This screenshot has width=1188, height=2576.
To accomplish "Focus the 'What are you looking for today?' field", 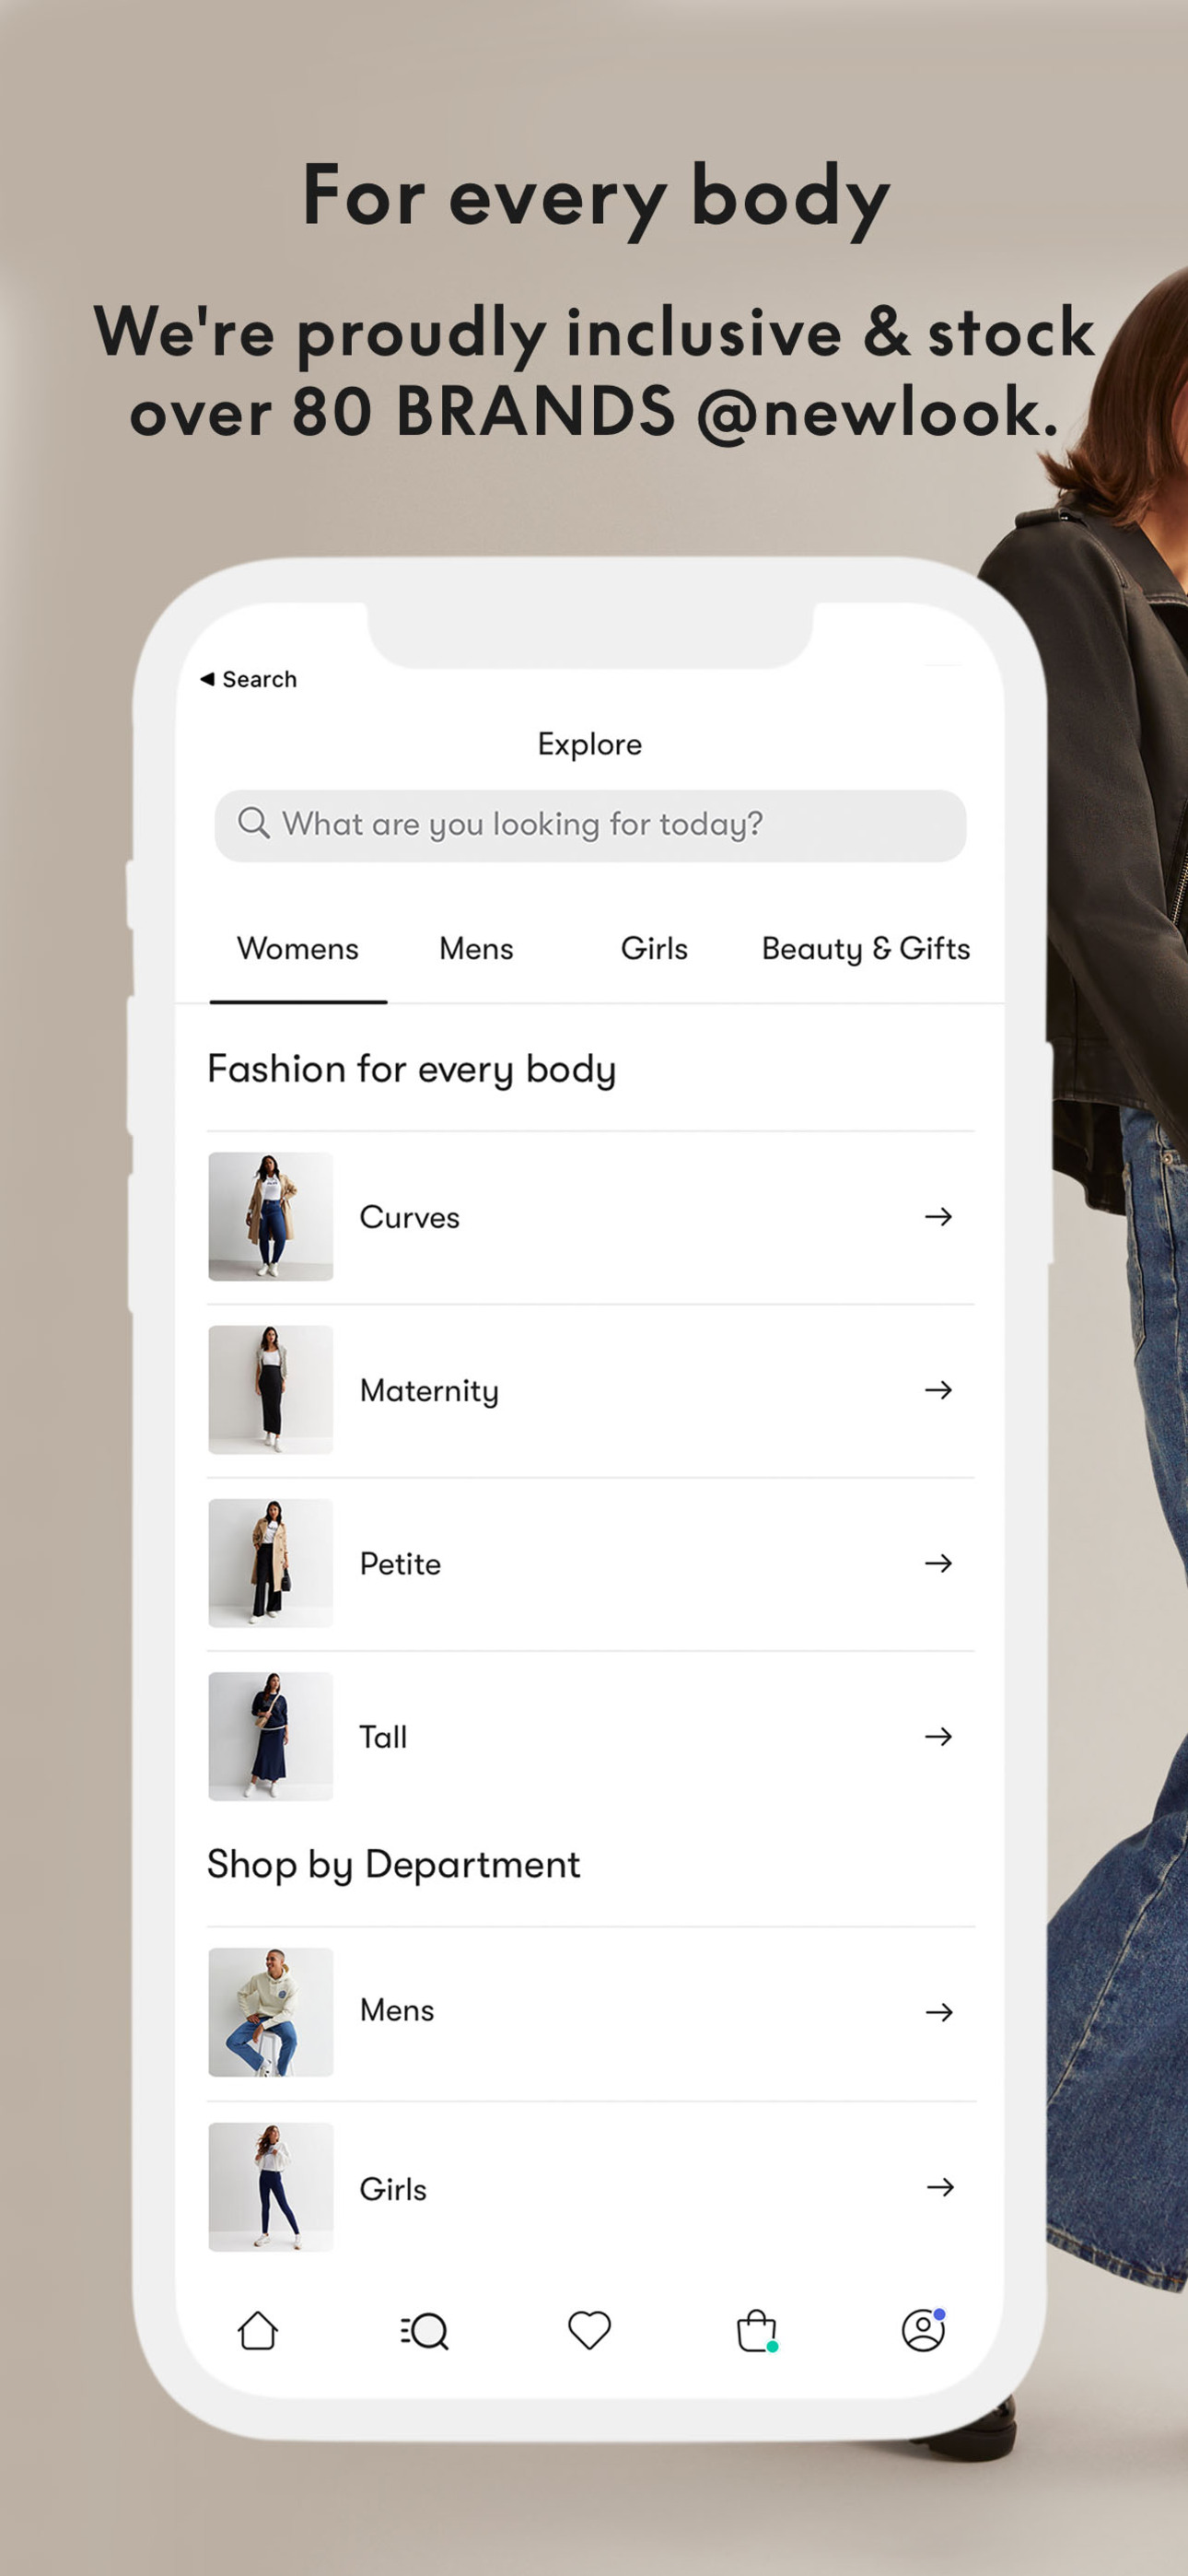I will (x=590, y=825).
